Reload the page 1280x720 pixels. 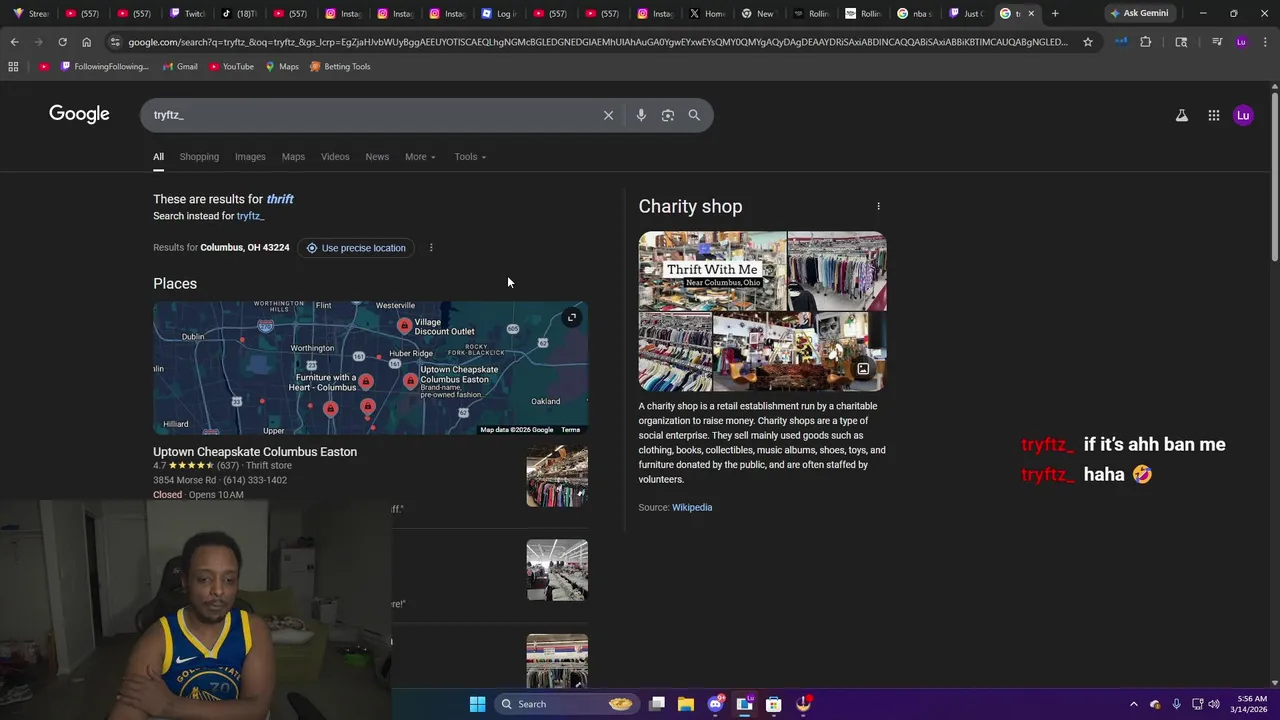(62, 42)
